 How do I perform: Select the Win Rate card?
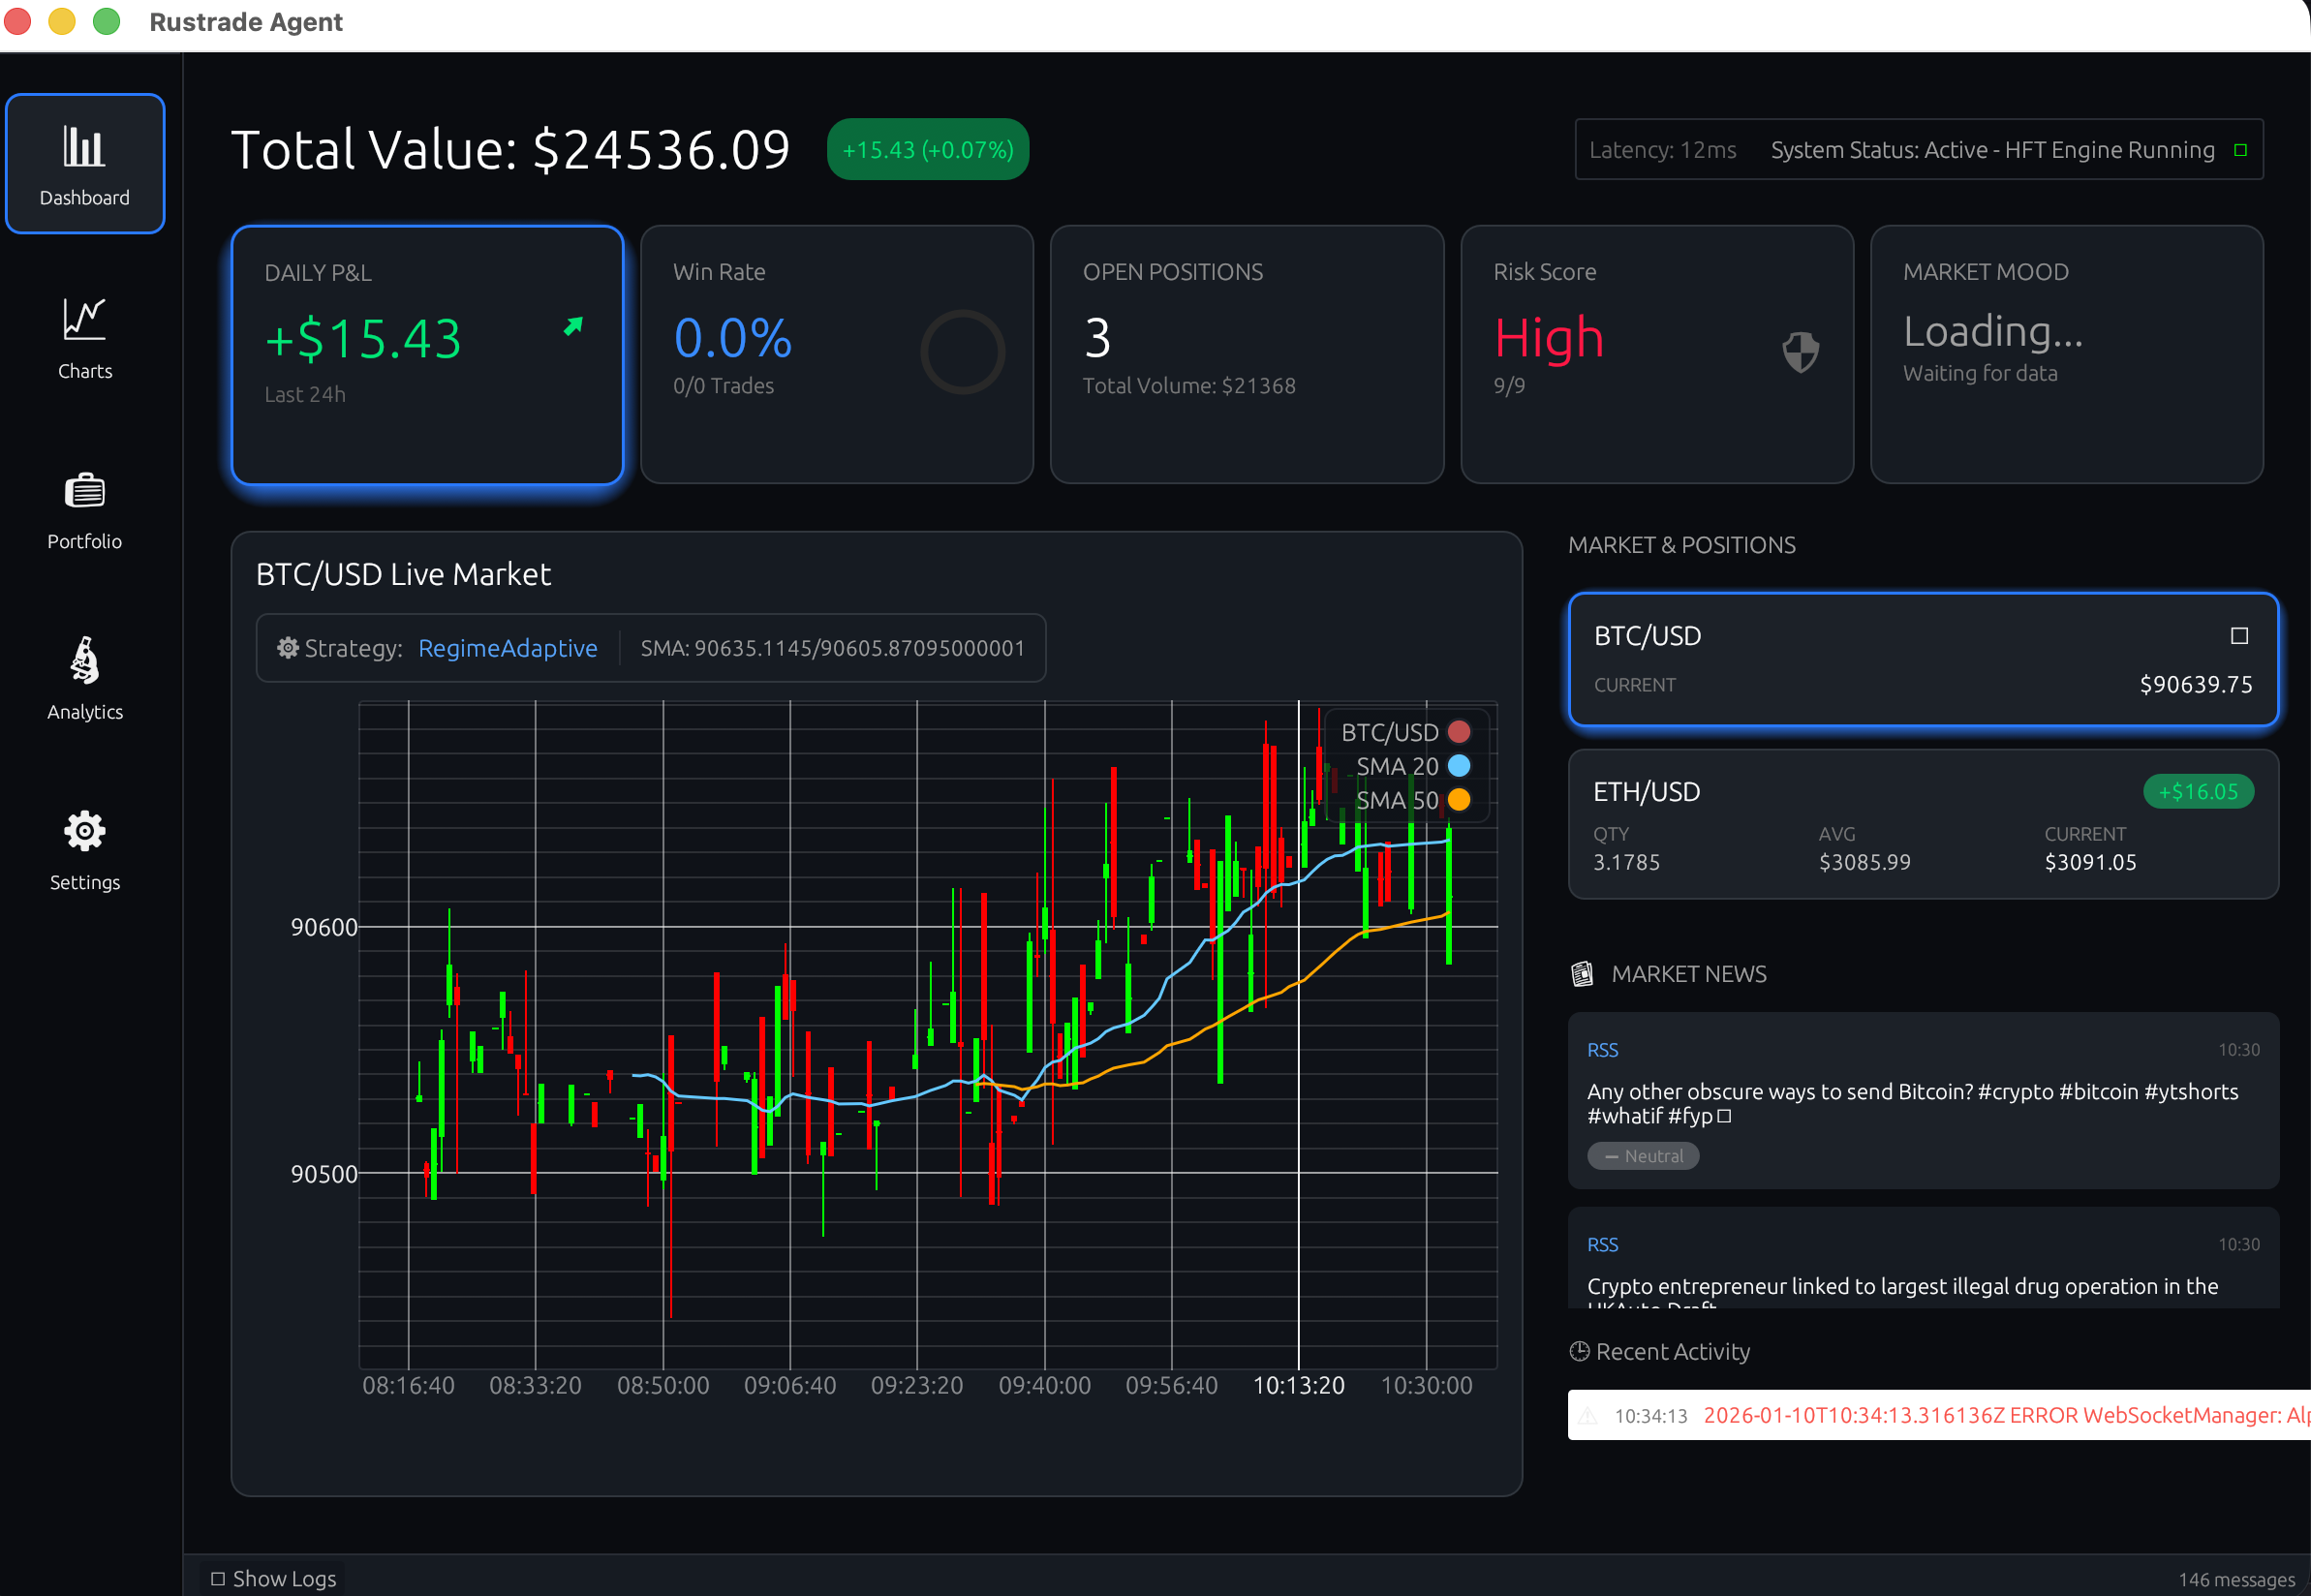click(837, 354)
